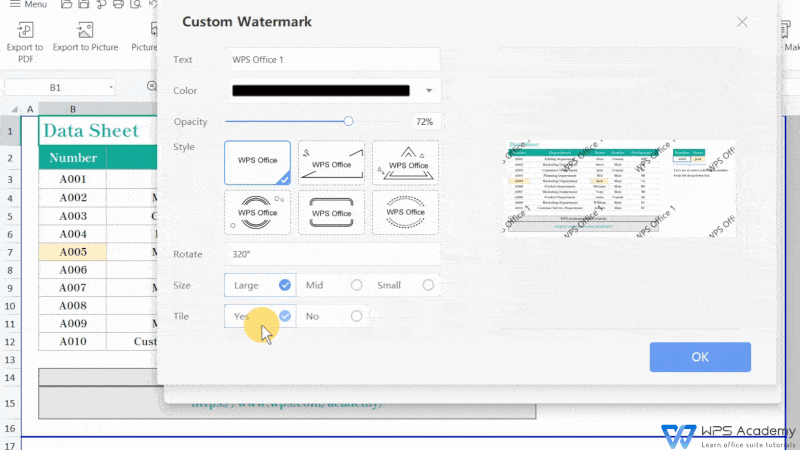This screenshot has width=800, height=450.
Task: Select cell A001
Action: tap(73, 179)
